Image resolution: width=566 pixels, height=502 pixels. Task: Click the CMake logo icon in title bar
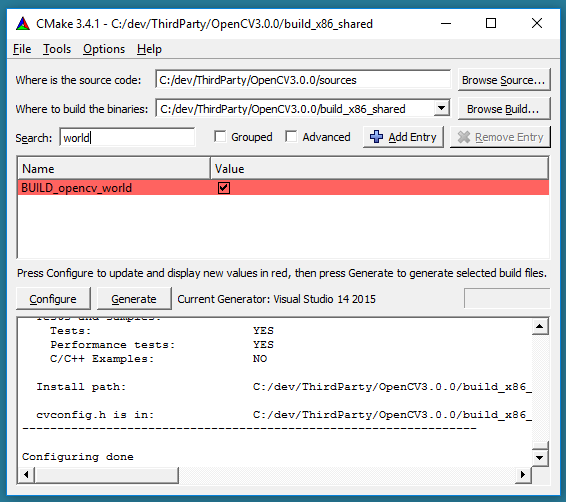[x=23, y=24]
